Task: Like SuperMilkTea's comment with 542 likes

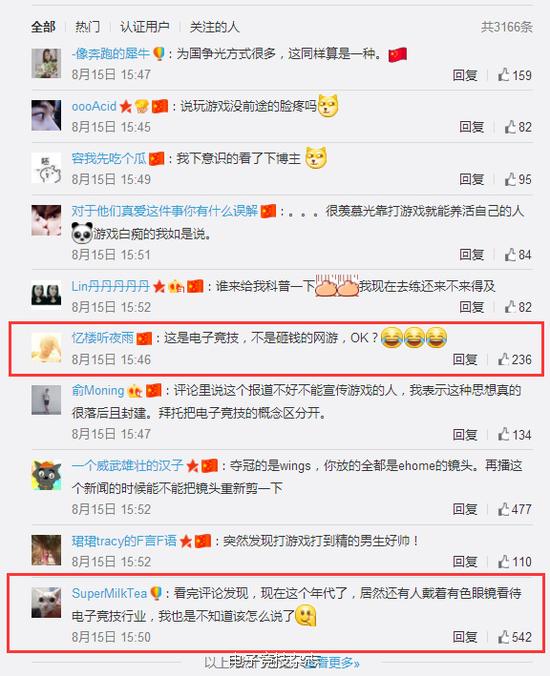Action: point(514,637)
